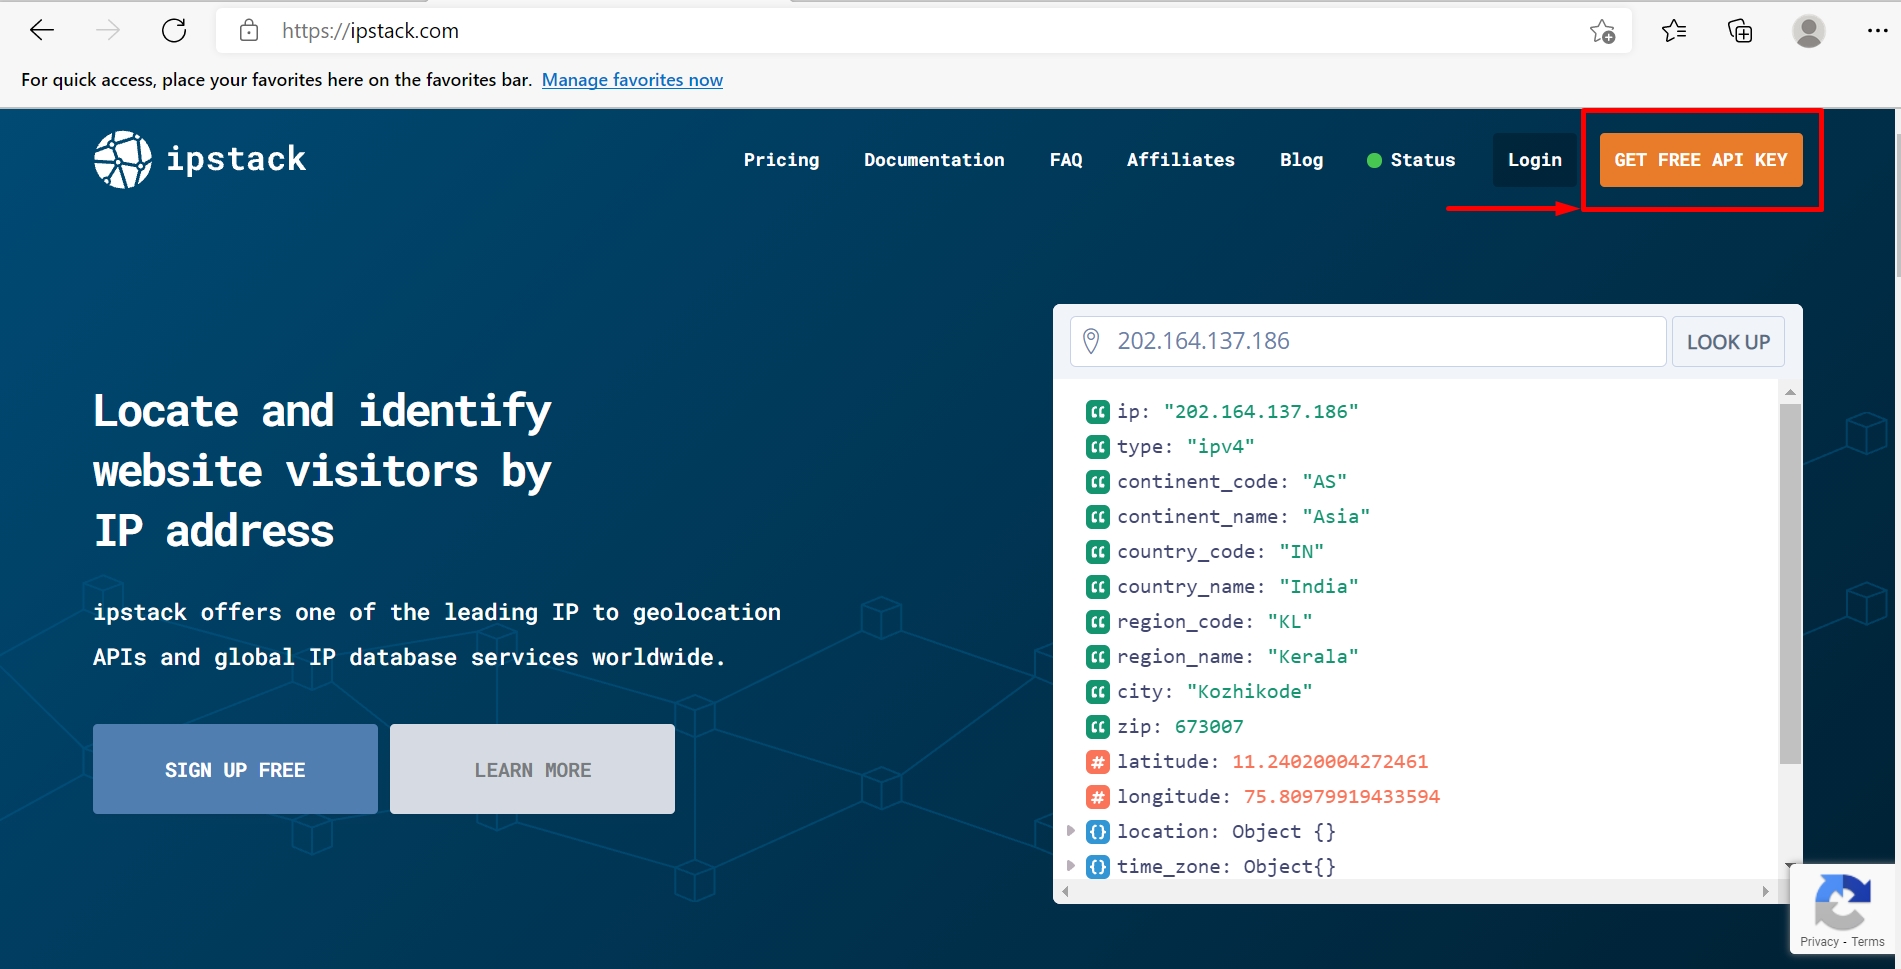Click the string icon beside zip
The image size is (1901, 969).
coord(1098,727)
